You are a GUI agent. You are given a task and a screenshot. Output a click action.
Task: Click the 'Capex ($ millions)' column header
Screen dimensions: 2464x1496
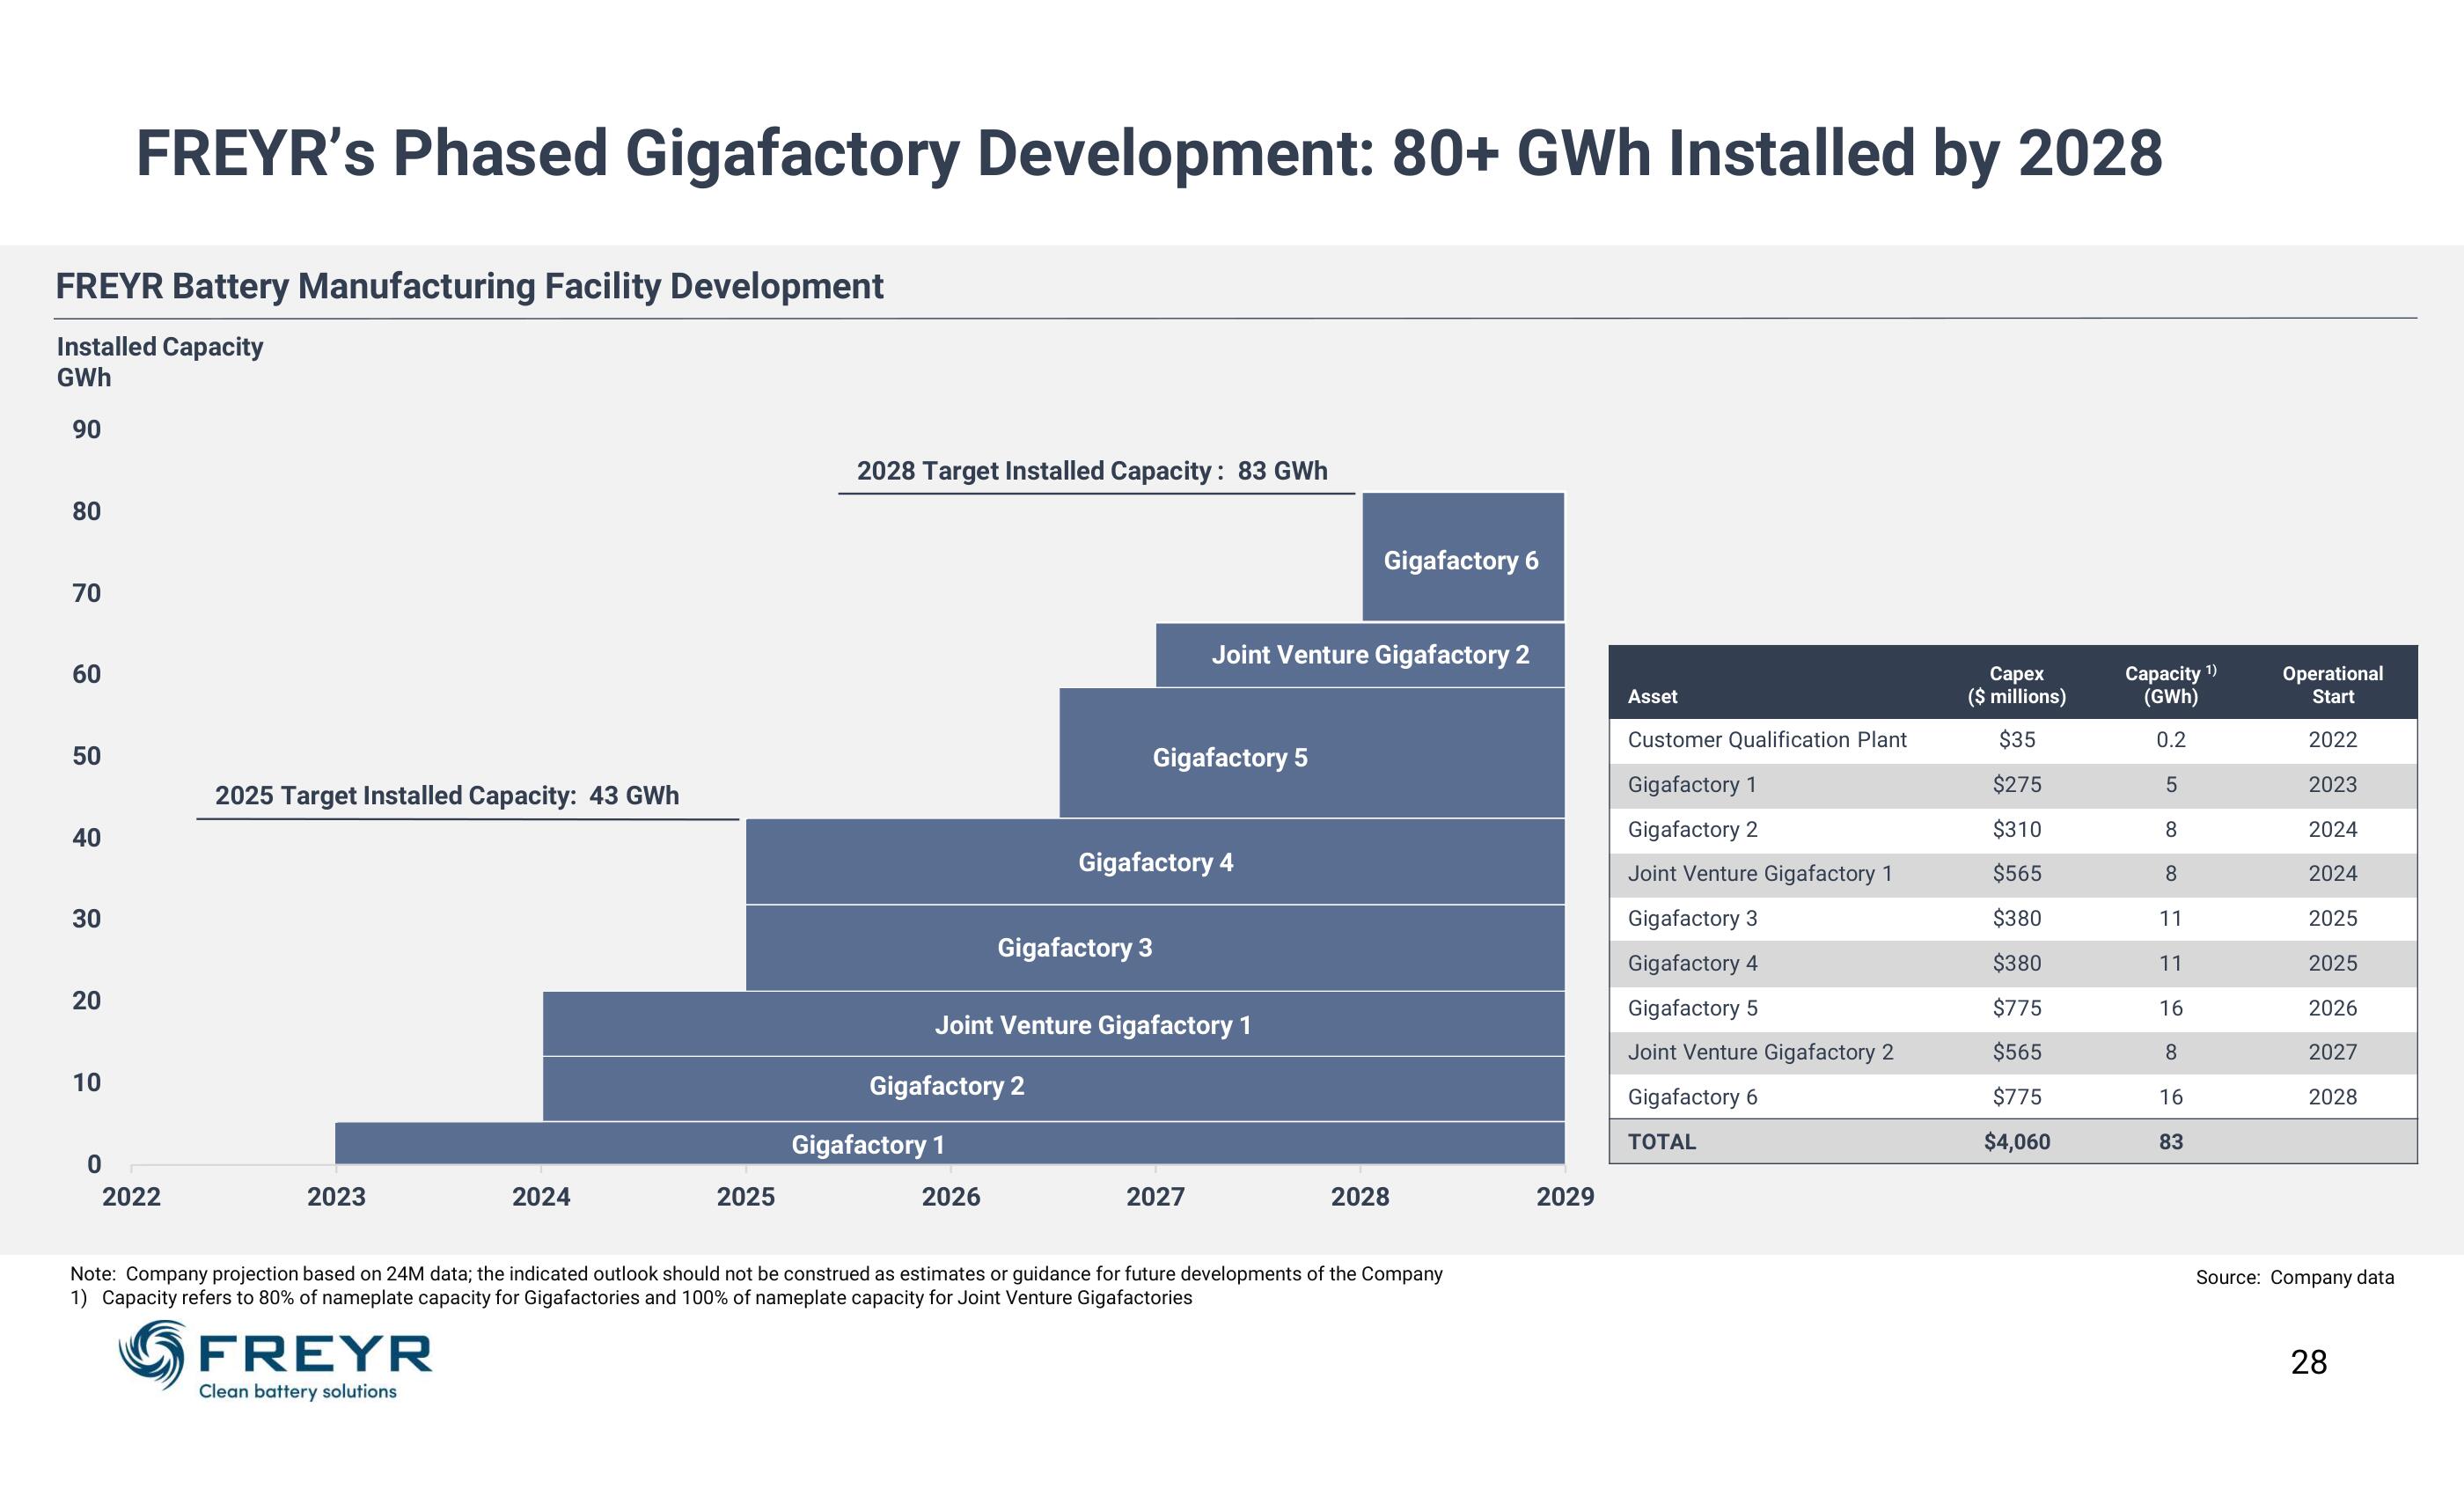point(2016,685)
